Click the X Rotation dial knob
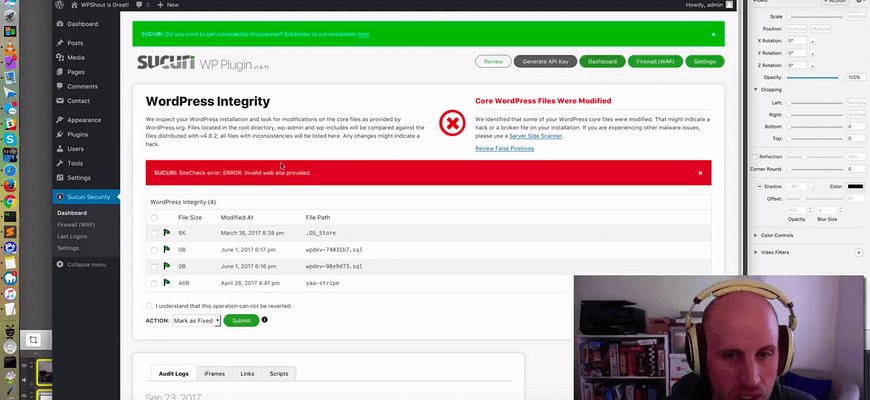 [x=812, y=41]
